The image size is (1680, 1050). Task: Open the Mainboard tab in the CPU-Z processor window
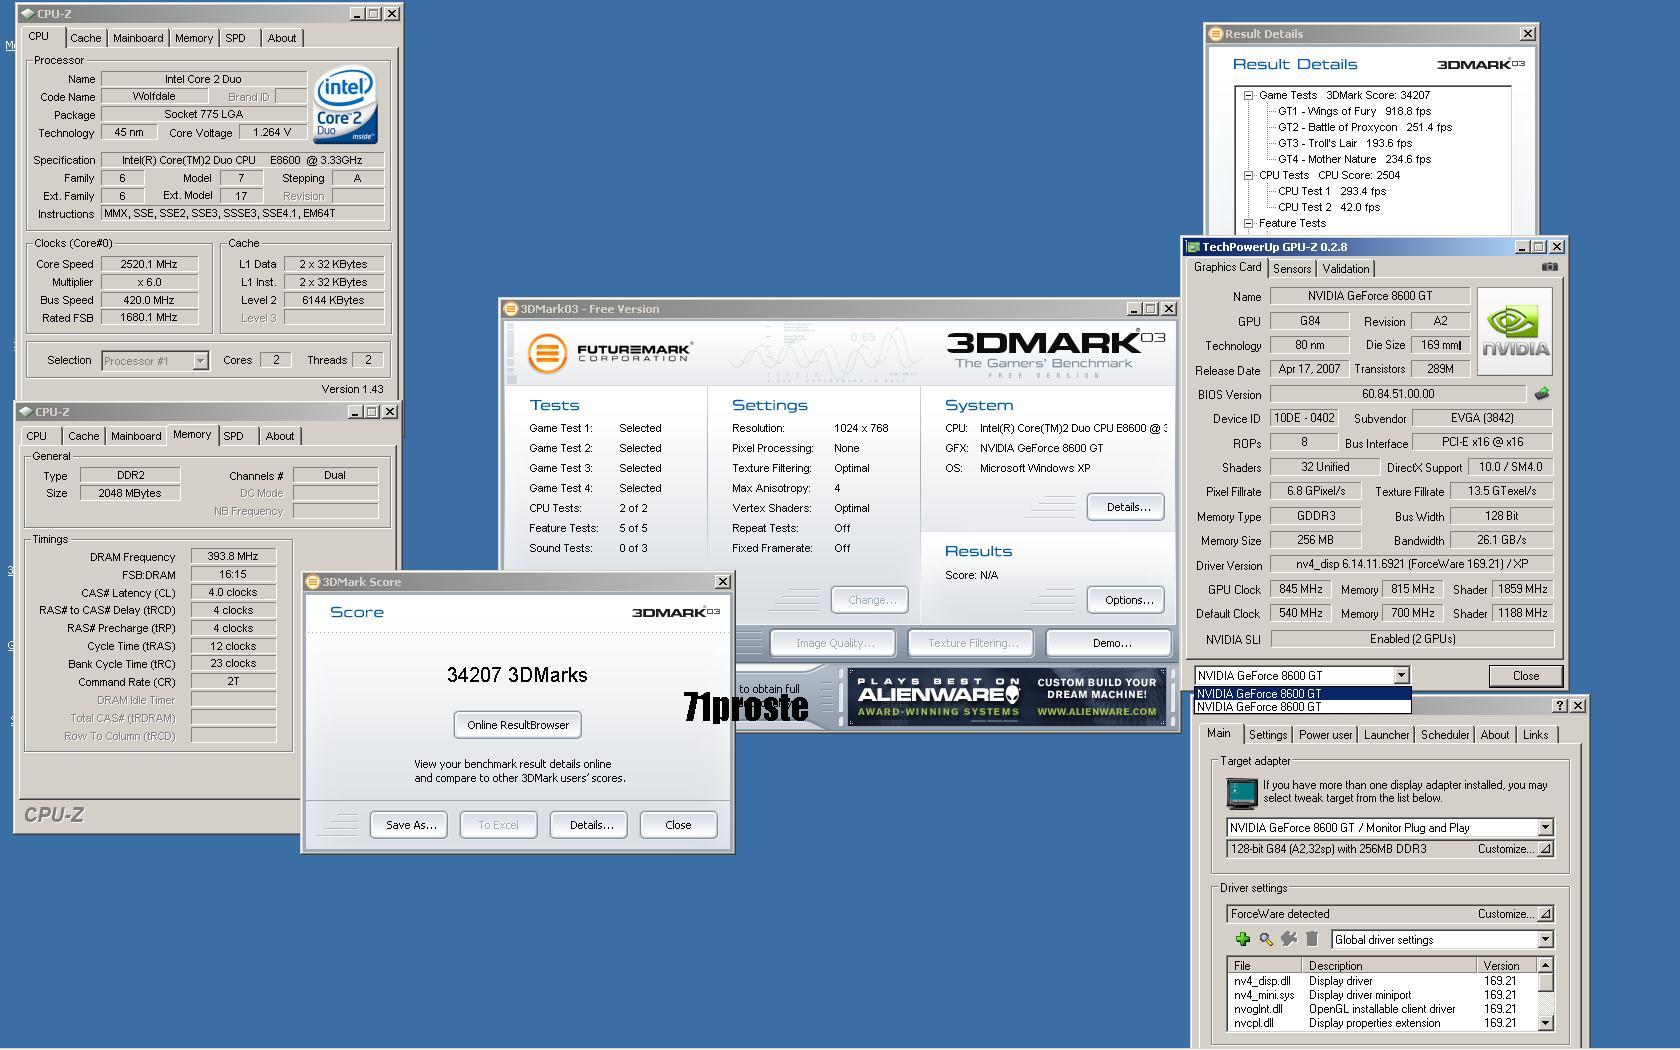(138, 38)
